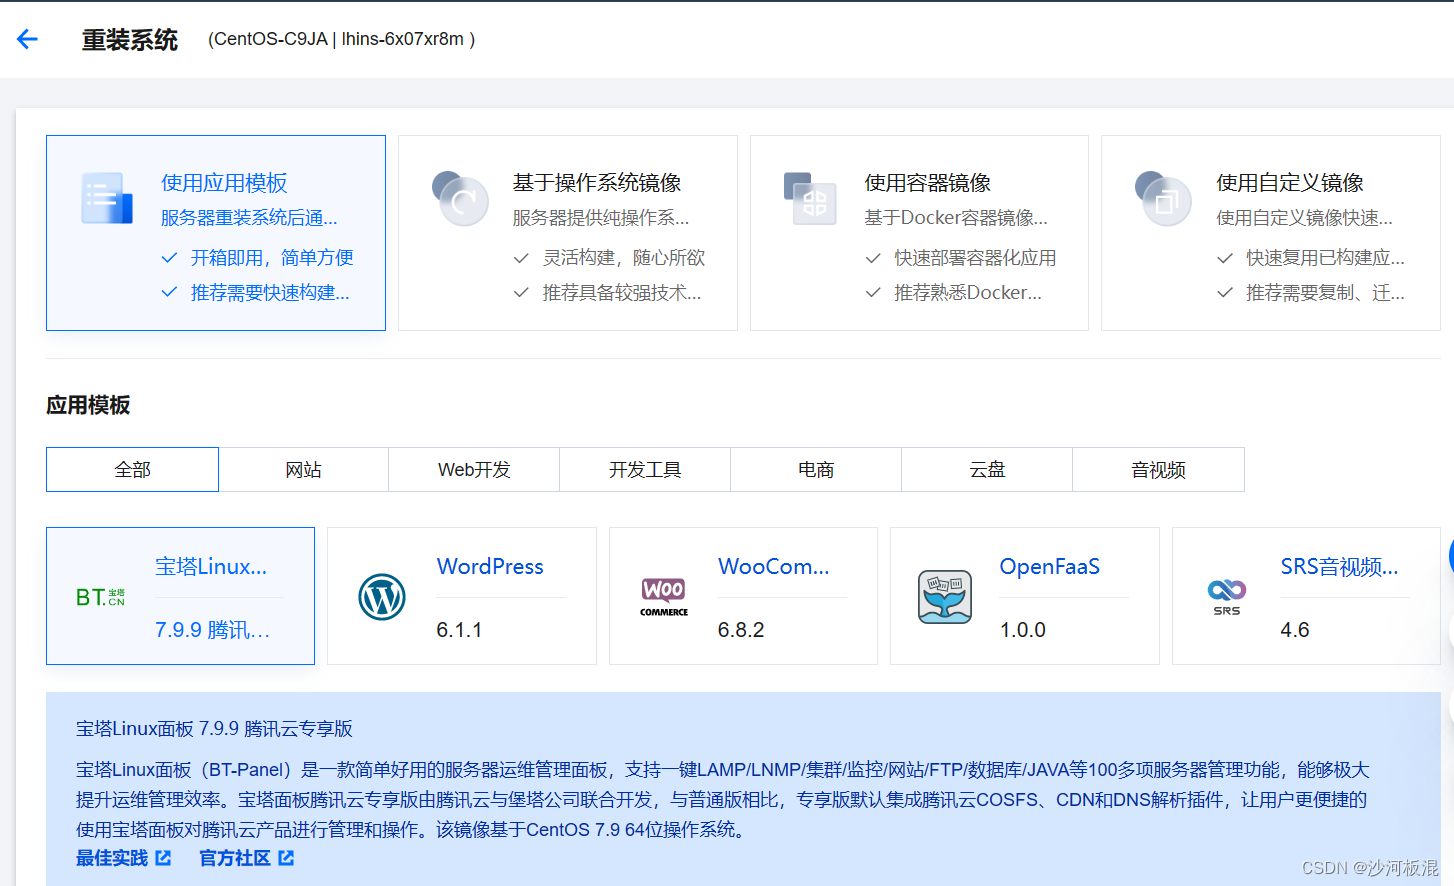Click the OpenFaaS whale logo
Viewport: 1454px width, 886px height.
pyautogui.click(x=945, y=597)
